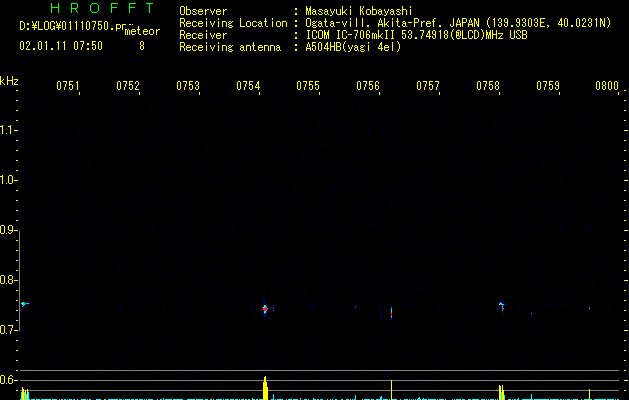Viewport: 629px width, 400px height.
Task: Click the 0758 time marker
Action: tap(488, 86)
